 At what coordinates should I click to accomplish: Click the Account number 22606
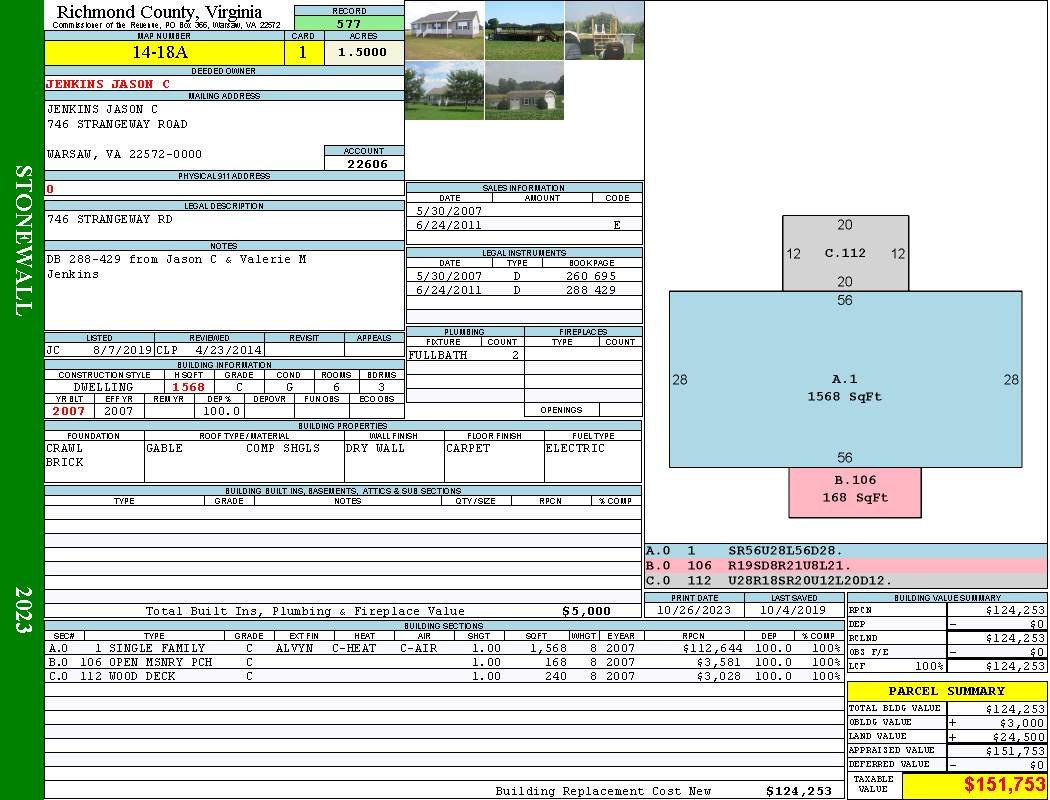tap(364, 164)
